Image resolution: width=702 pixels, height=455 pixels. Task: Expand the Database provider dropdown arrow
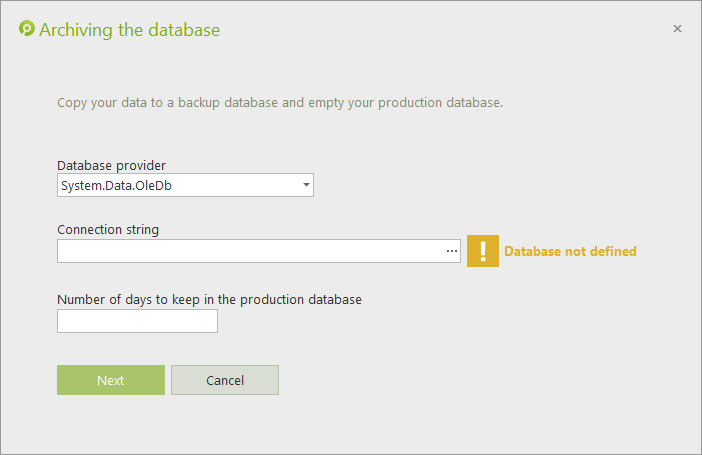[305, 185]
